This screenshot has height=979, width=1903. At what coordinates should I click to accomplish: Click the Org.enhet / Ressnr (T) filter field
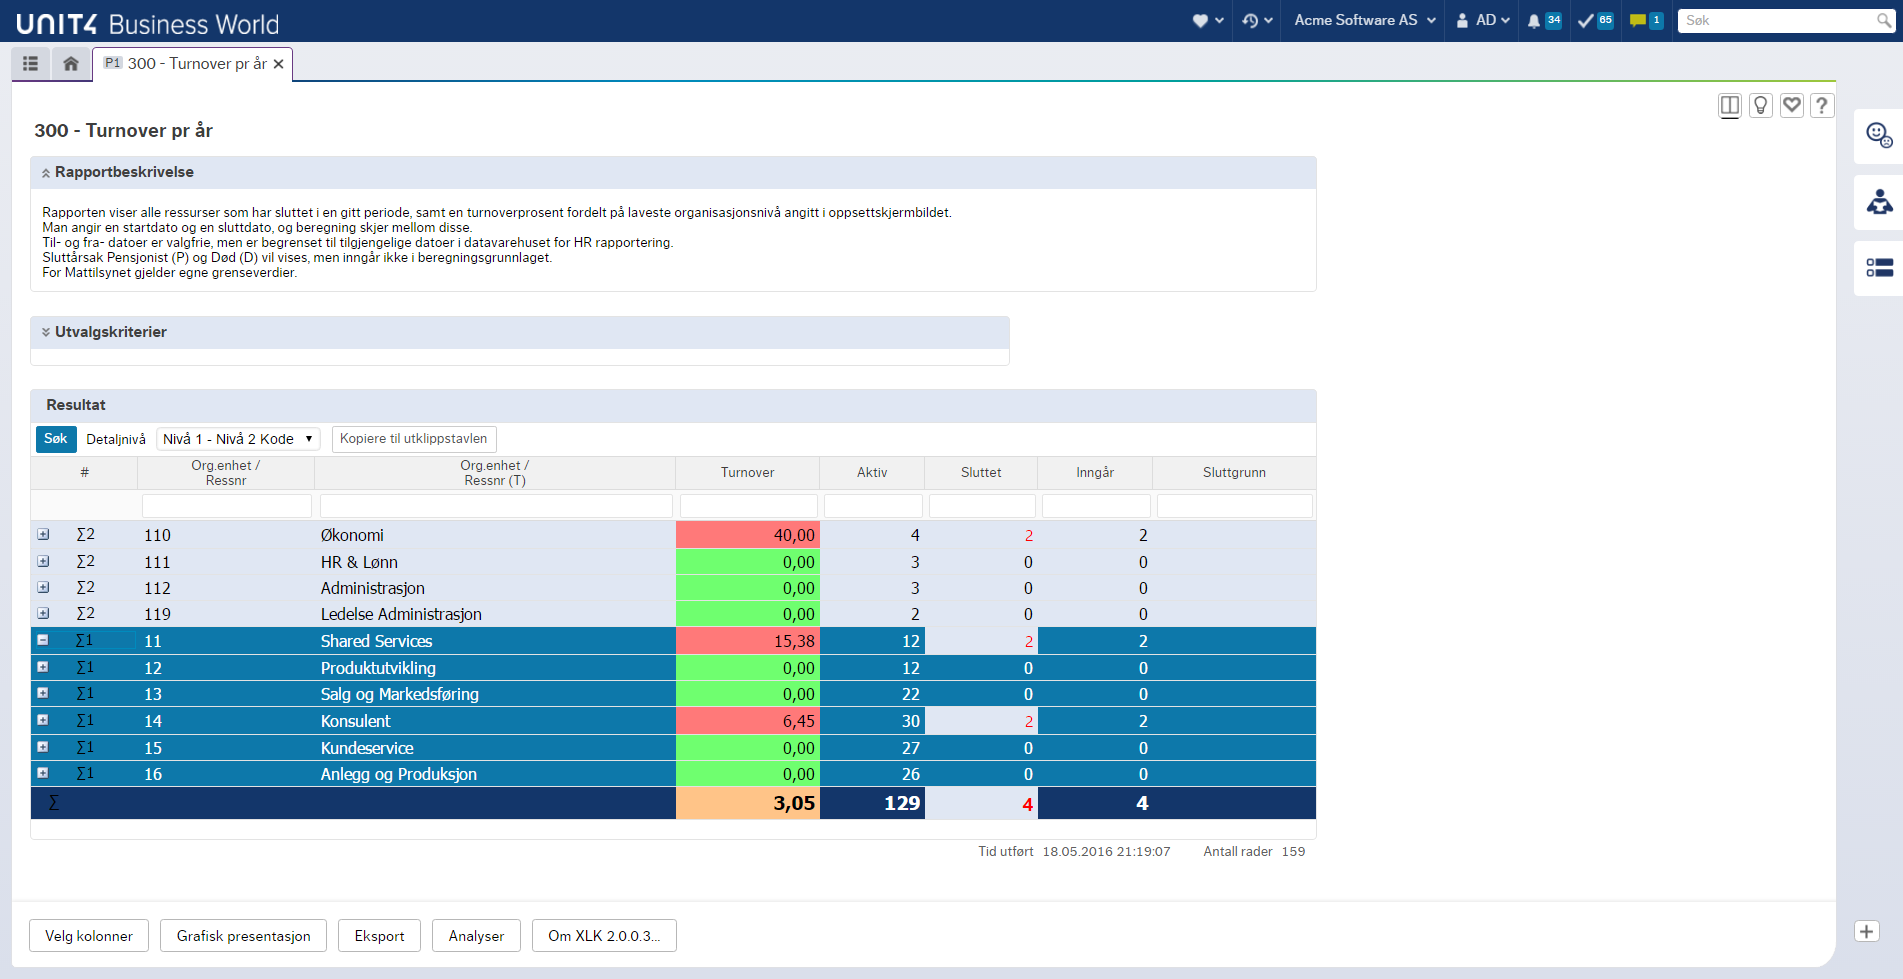point(496,506)
